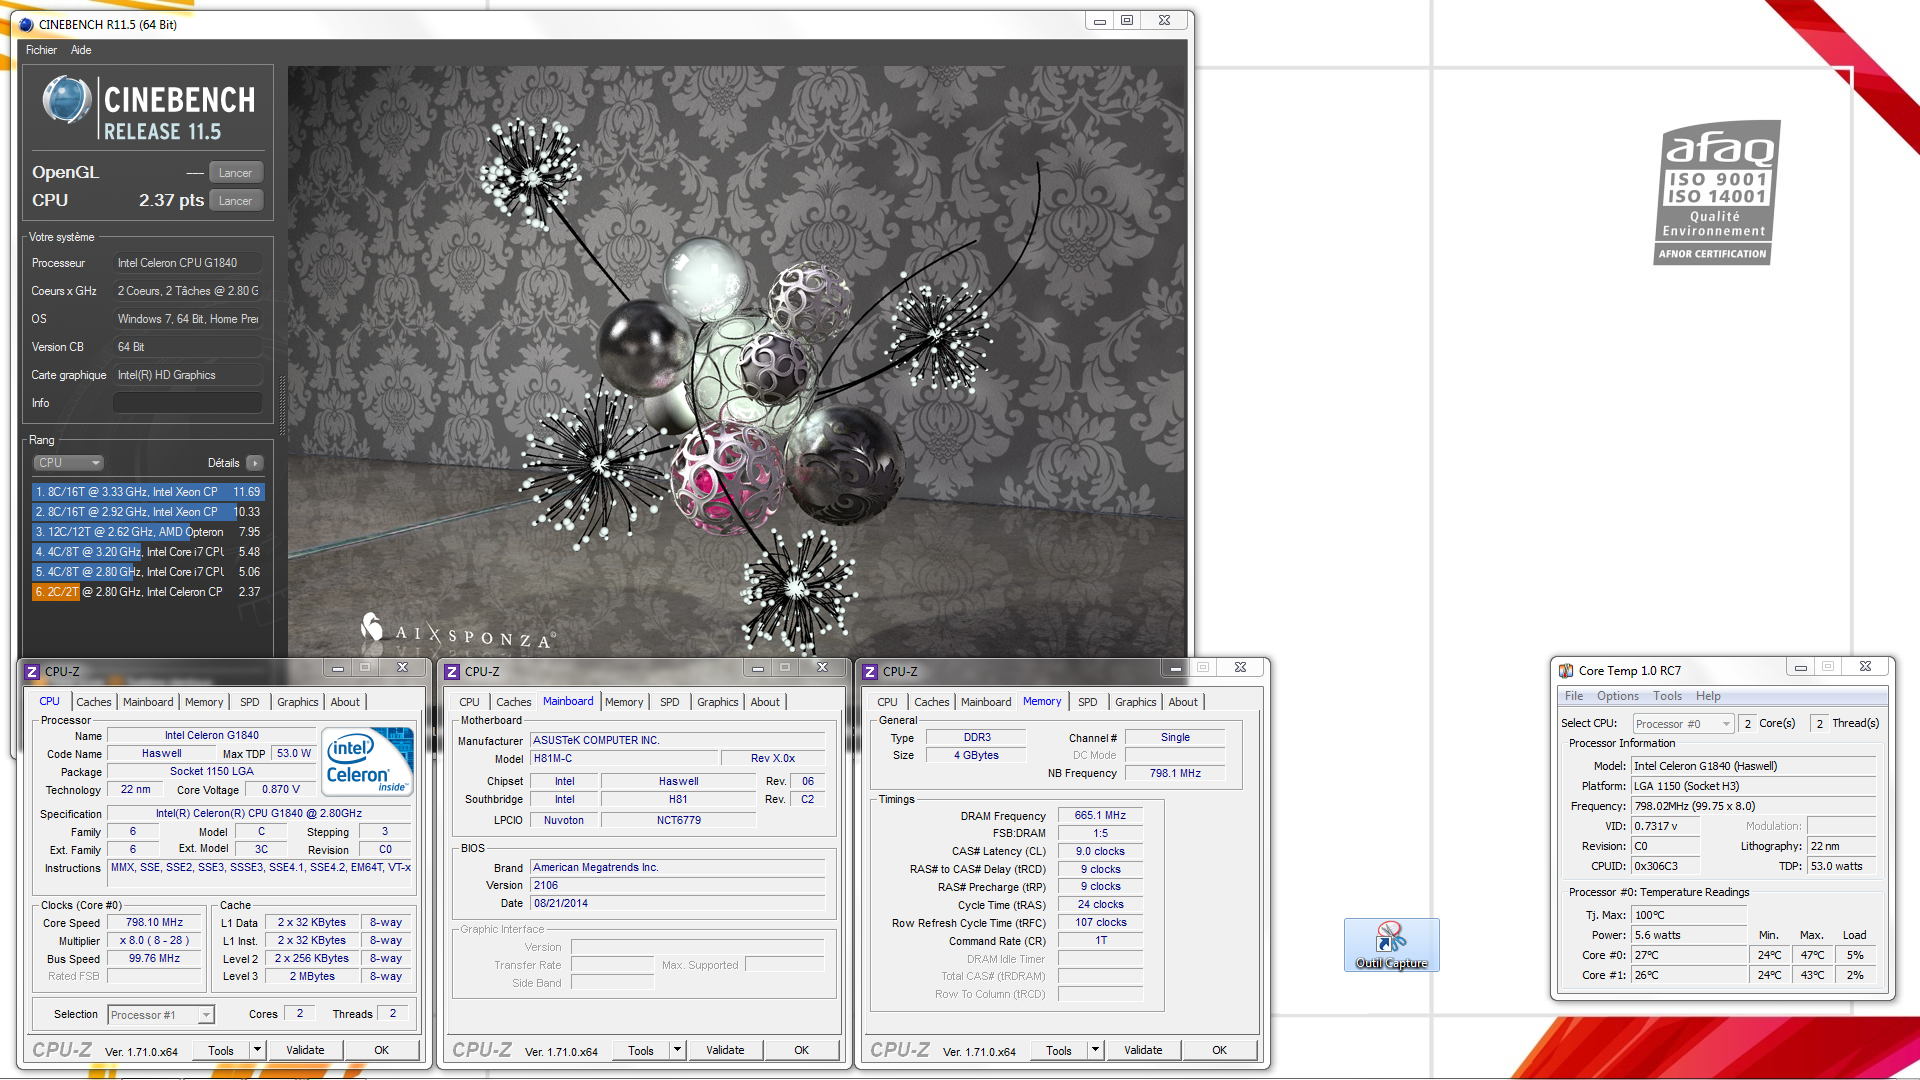Click the Max TDP value 53.0 W
The width and height of the screenshot is (1920, 1080).
(294, 754)
